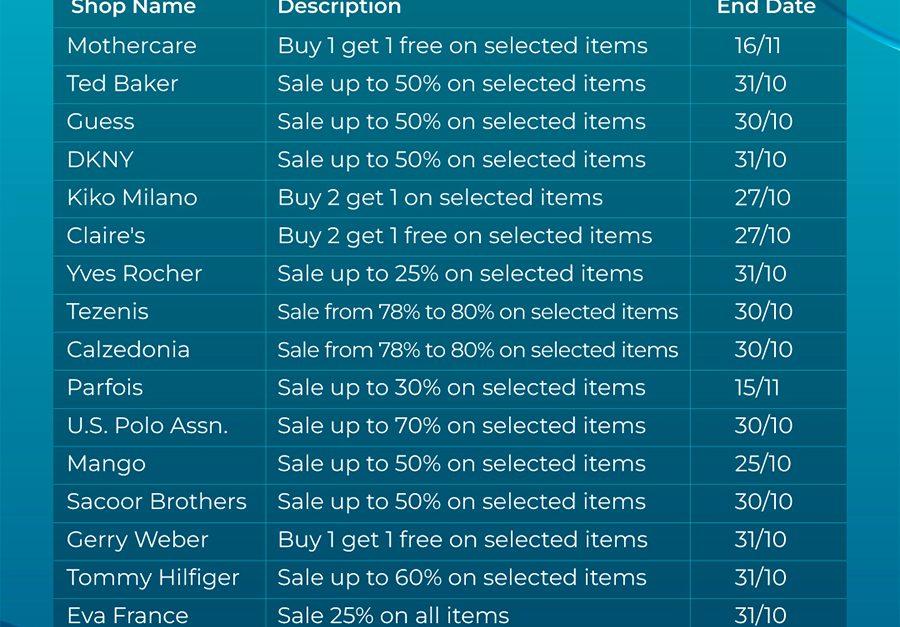
Task: Click the U.S. Polo Assn. entry
Action: click(147, 425)
